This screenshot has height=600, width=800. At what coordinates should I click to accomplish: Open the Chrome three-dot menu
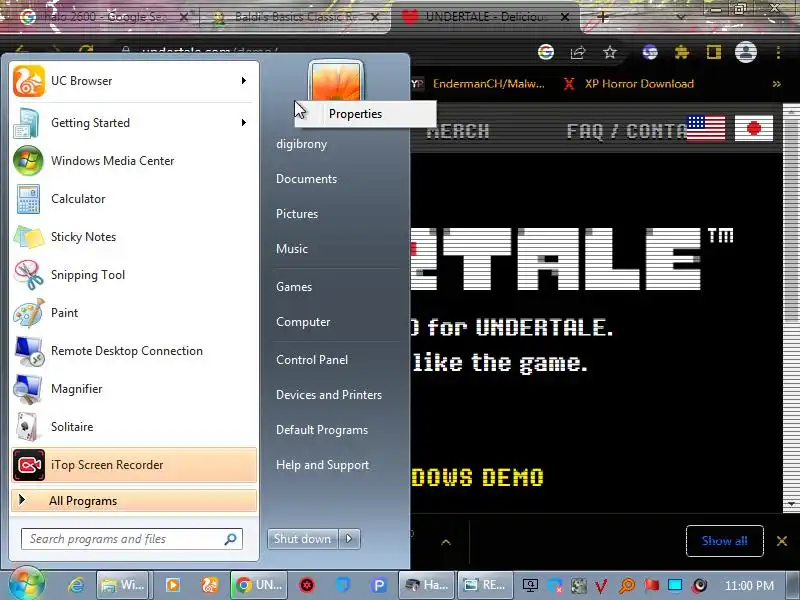pos(778,52)
